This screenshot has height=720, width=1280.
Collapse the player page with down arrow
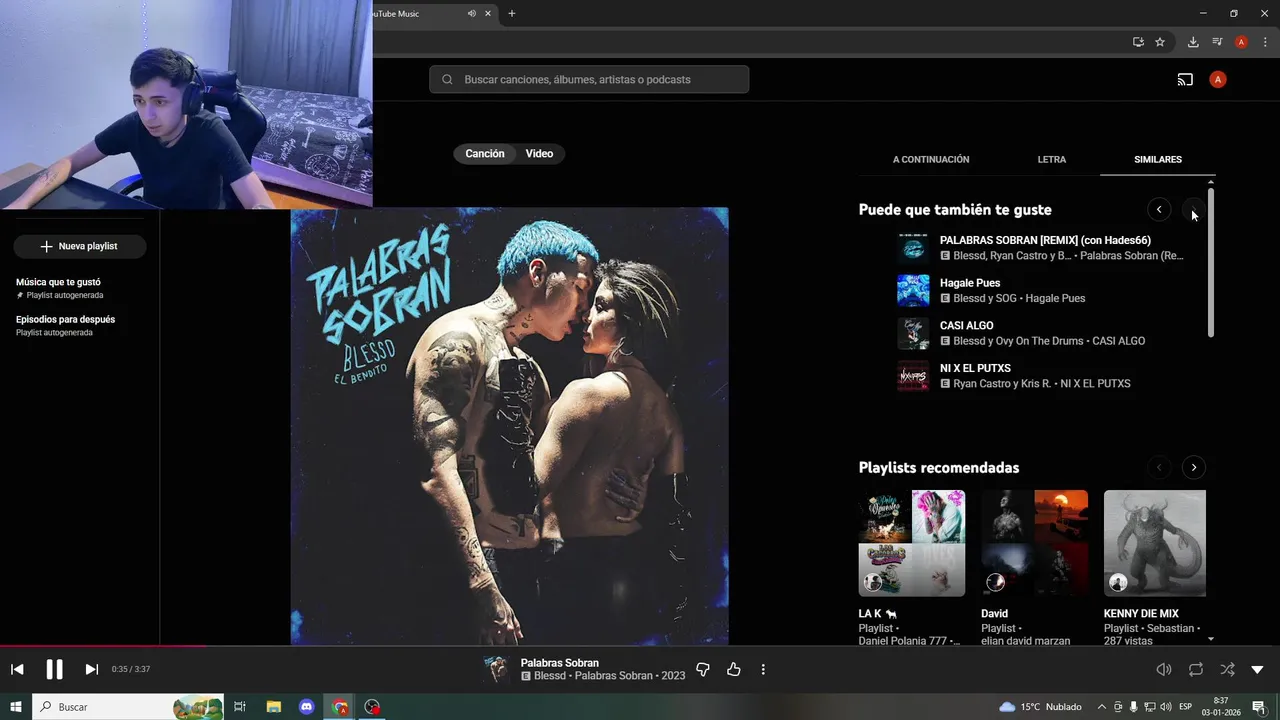(x=1258, y=669)
